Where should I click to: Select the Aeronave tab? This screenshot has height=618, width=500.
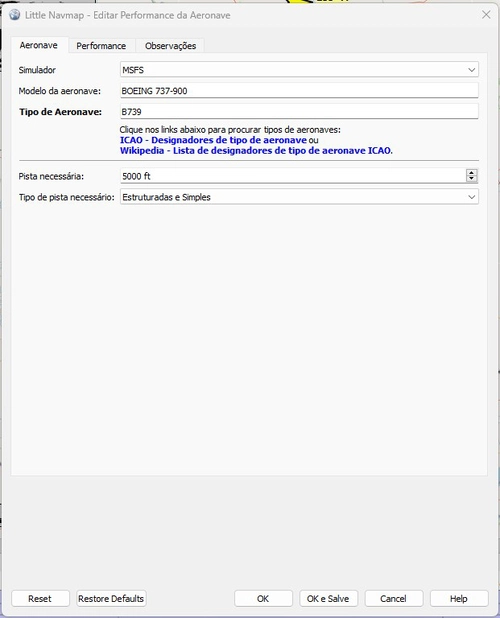click(x=39, y=45)
